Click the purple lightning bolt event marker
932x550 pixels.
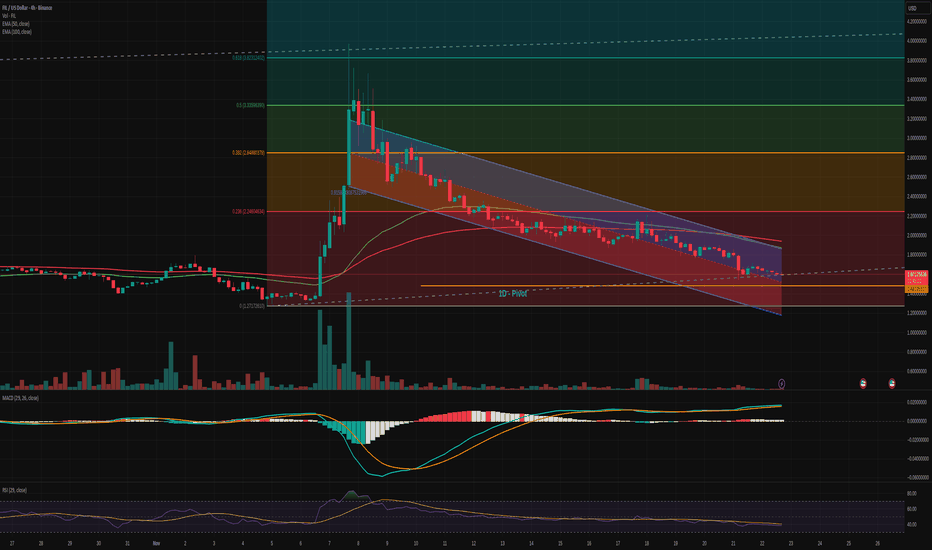click(x=781, y=383)
